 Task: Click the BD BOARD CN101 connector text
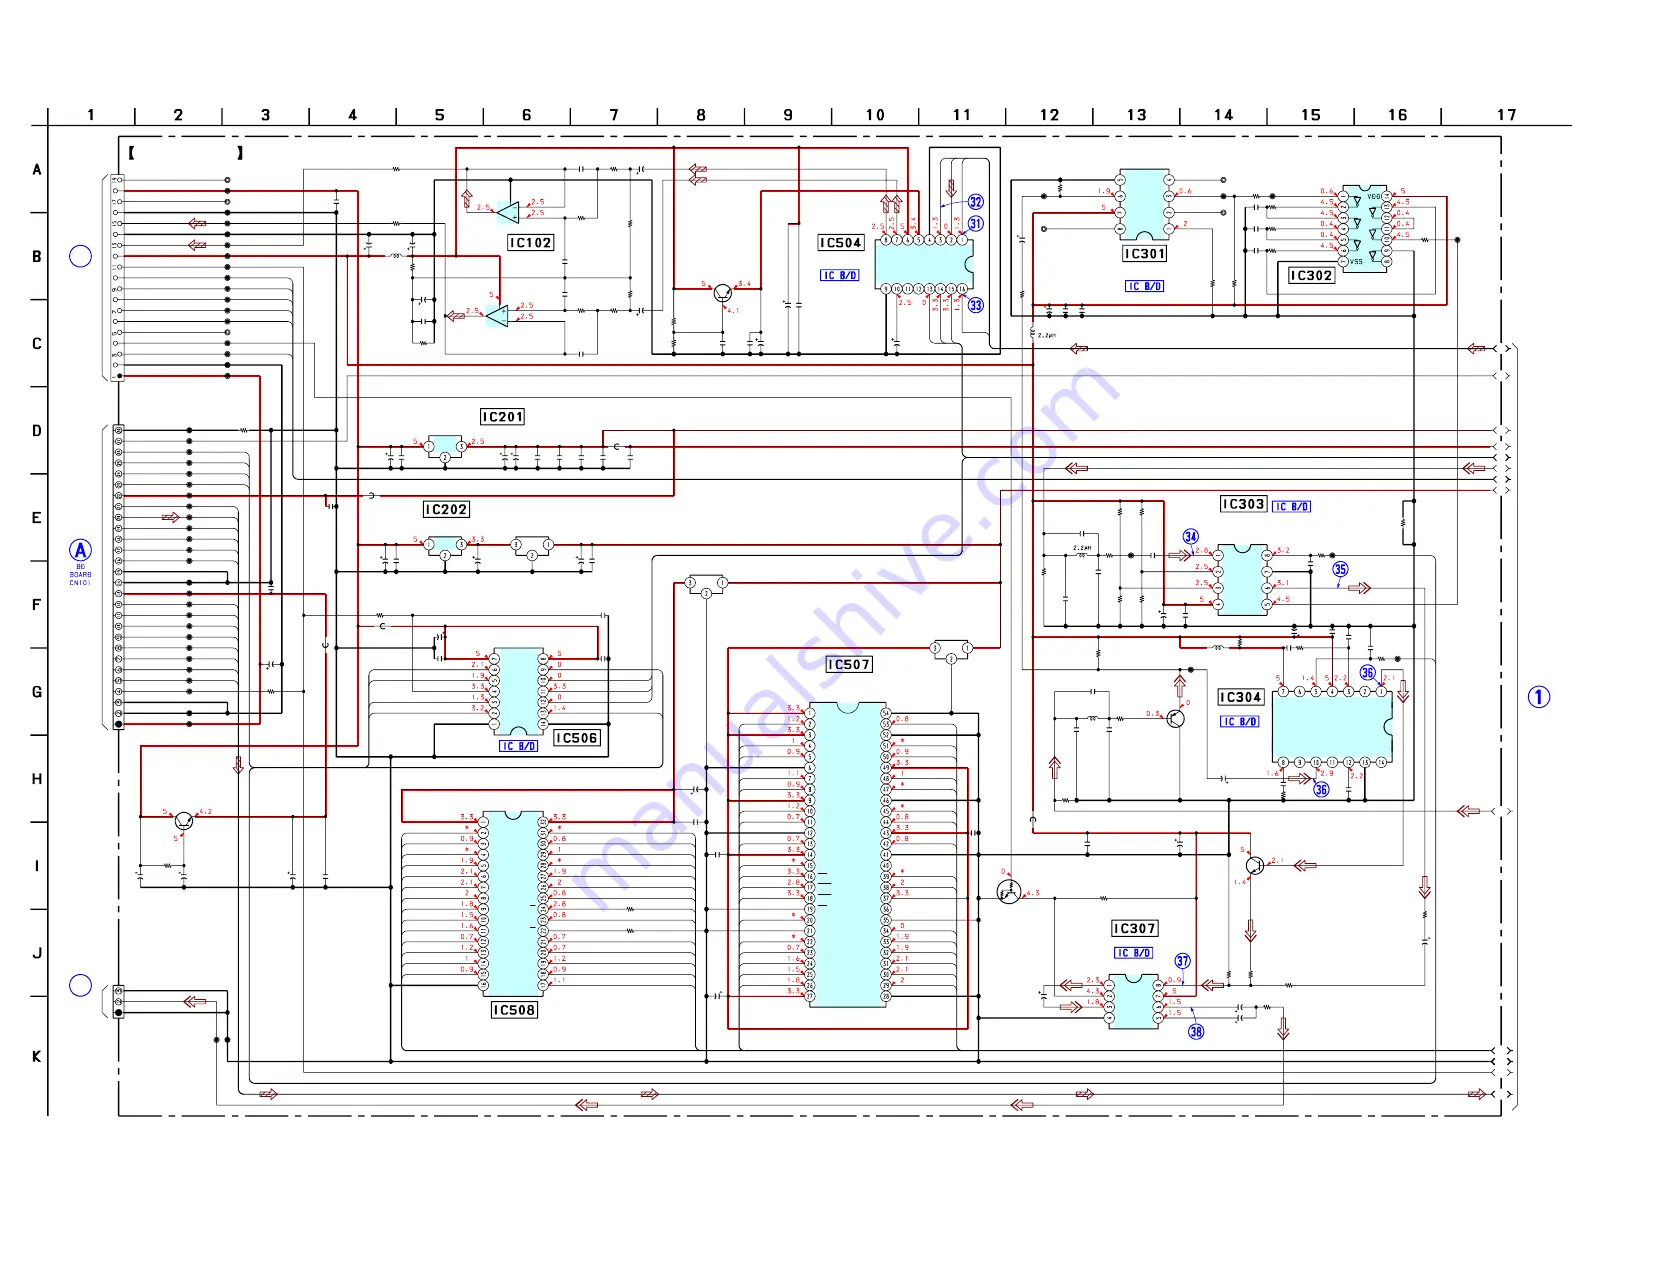click(x=80, y=575)
